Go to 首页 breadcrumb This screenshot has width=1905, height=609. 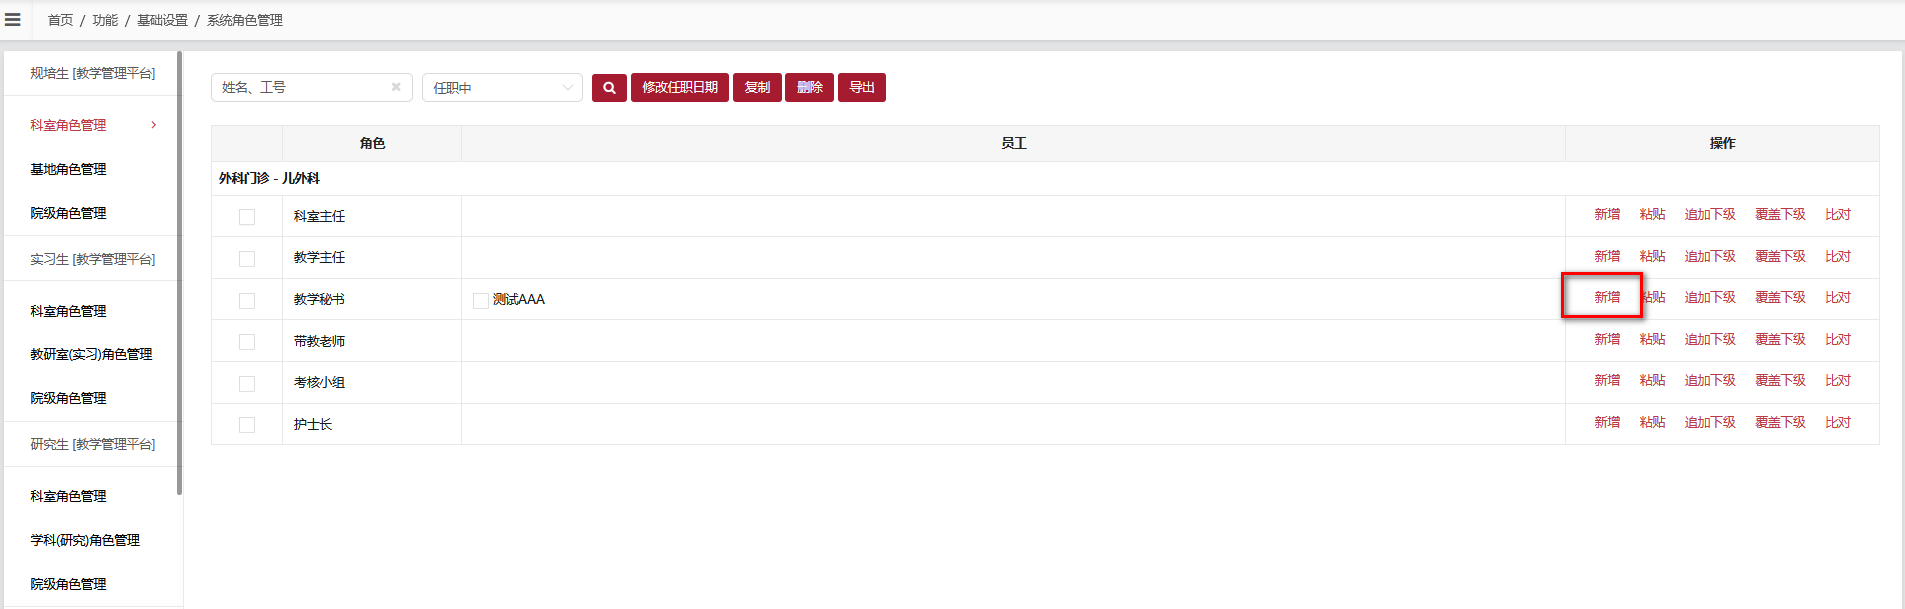(x=61, y=20)
